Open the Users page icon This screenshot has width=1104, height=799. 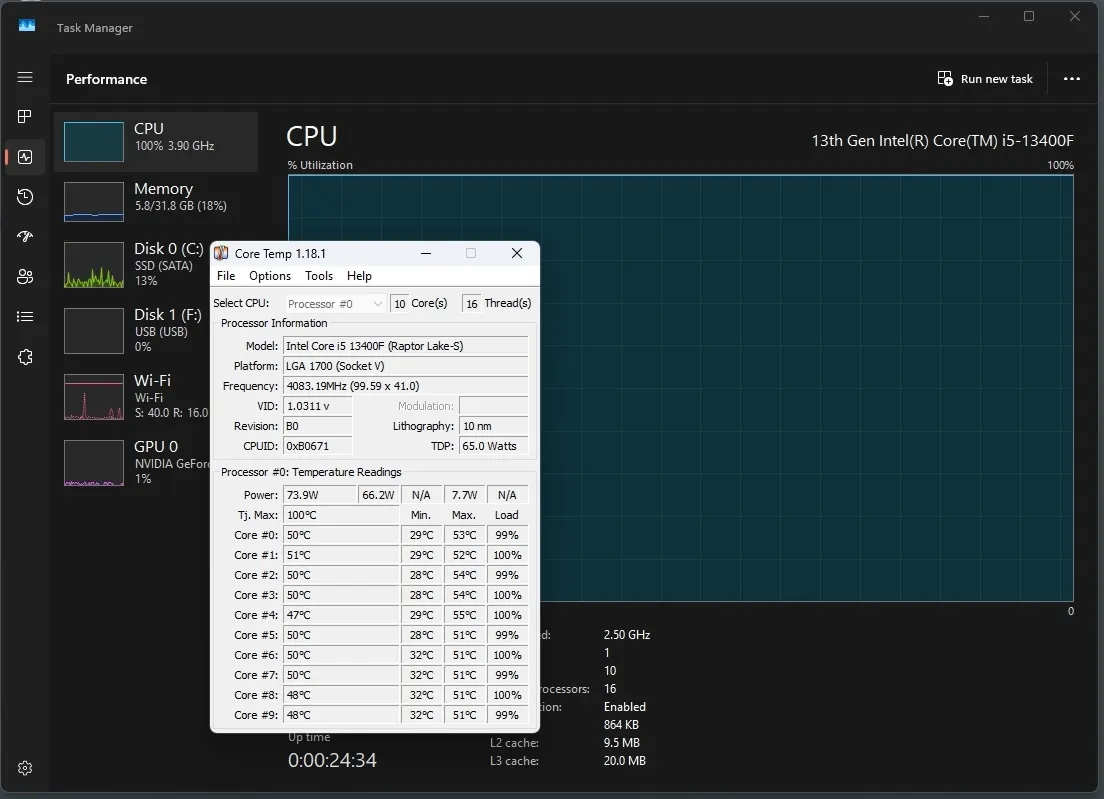pyautogui.click(x=25, y=277)
